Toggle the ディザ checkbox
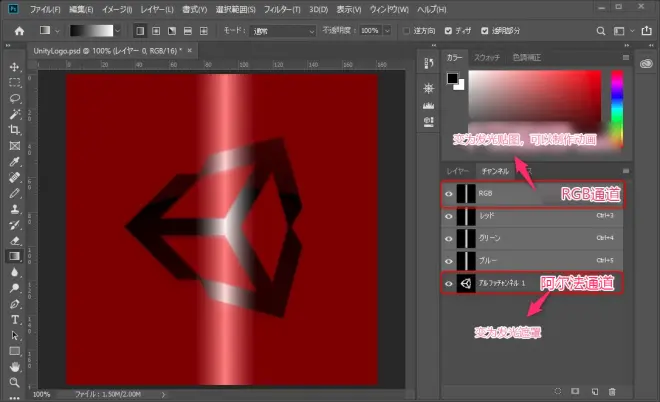 point(448,31)
